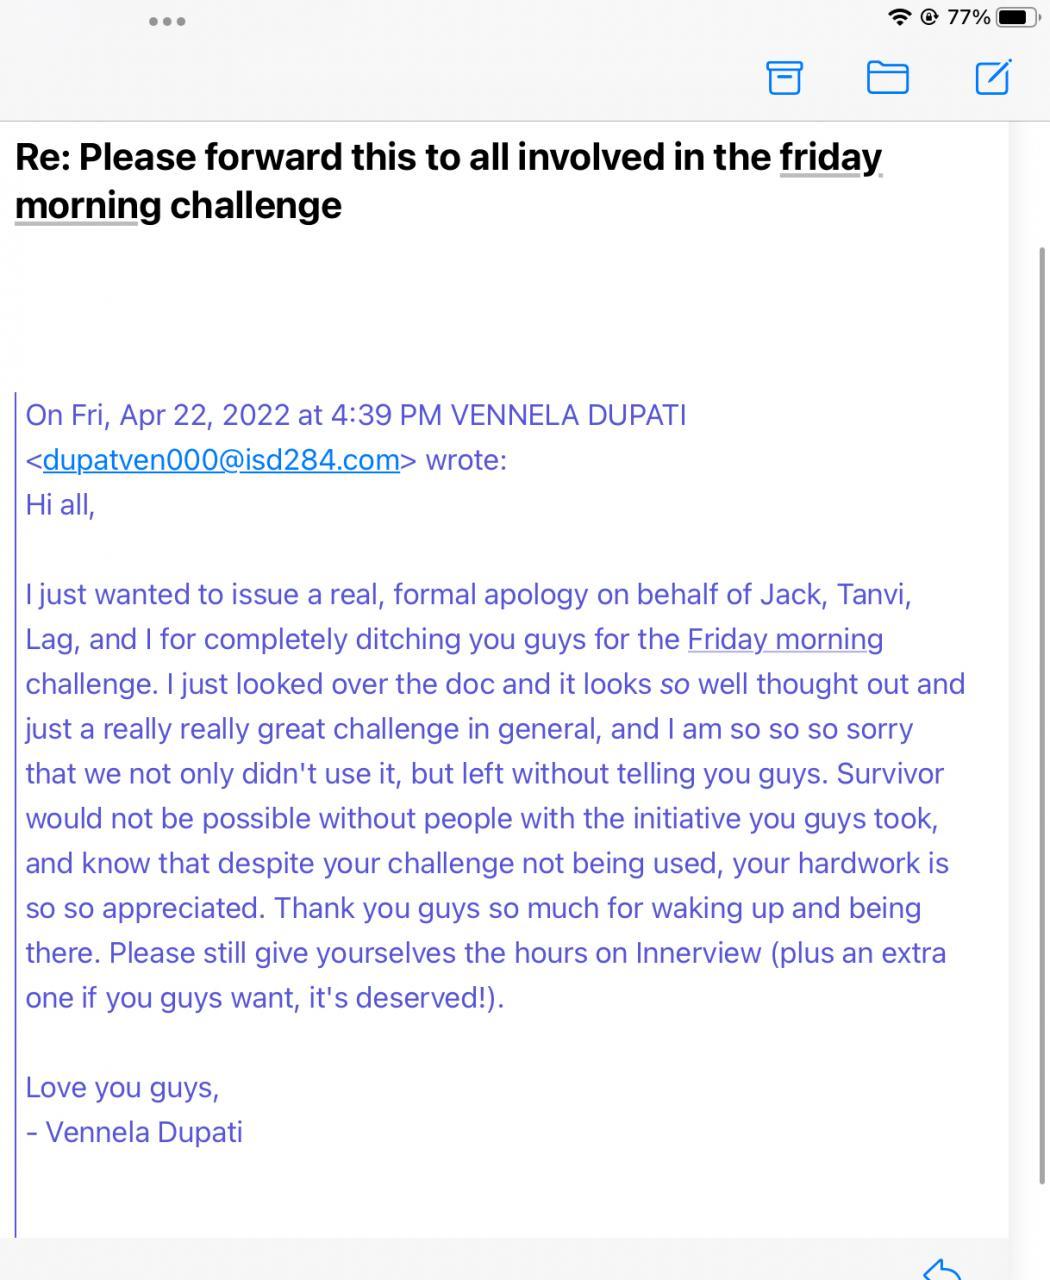Tap the battery indicator icon
Viewport: 1050px width, 1280px height.
pos(1017,17)
